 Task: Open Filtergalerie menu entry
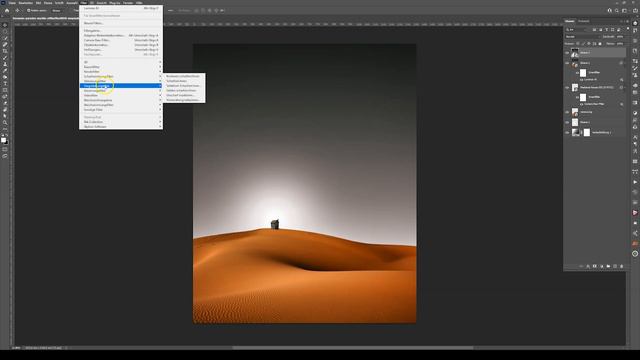pyautogui.click(x=121, y=31)
